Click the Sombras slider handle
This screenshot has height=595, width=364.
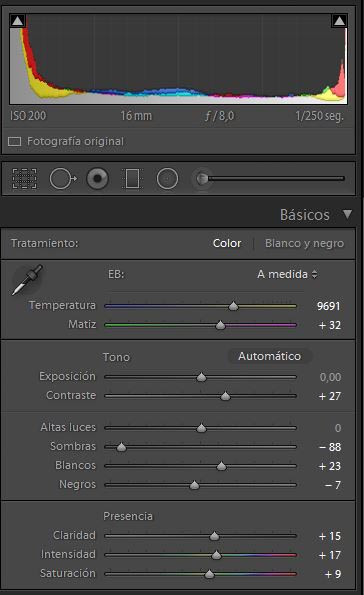tap(121, 447)
